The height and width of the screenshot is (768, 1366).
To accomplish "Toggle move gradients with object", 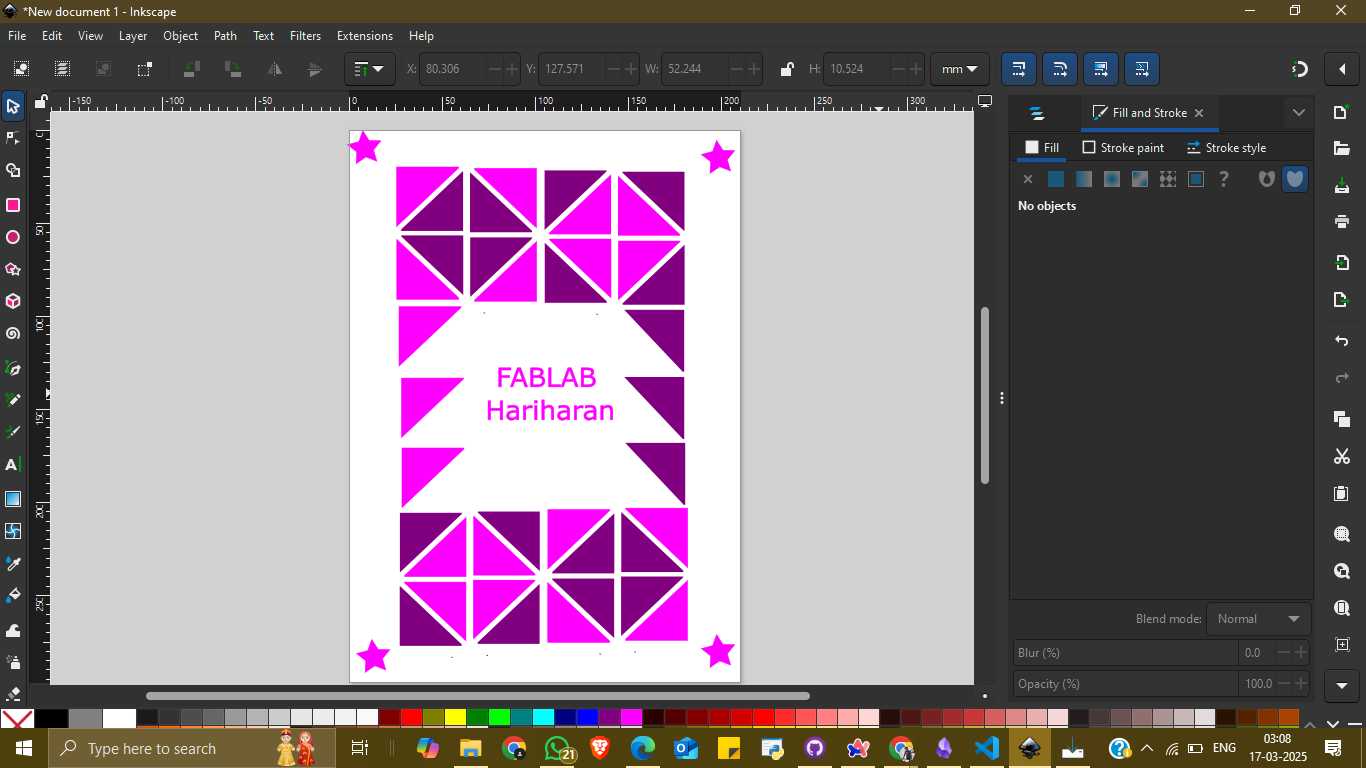I will click(x=1101, y=69).
